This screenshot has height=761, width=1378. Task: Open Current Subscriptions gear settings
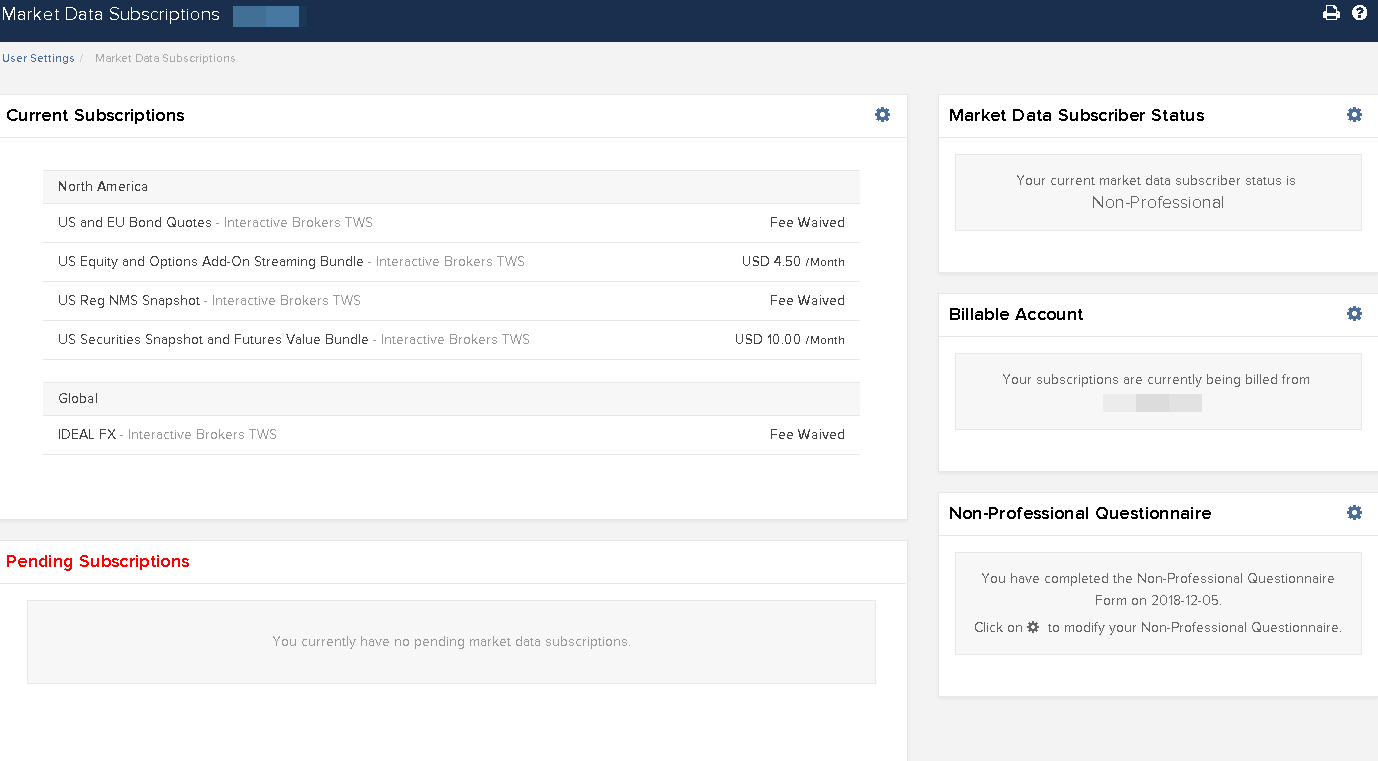pyautogui.click(x=882, y=115)
